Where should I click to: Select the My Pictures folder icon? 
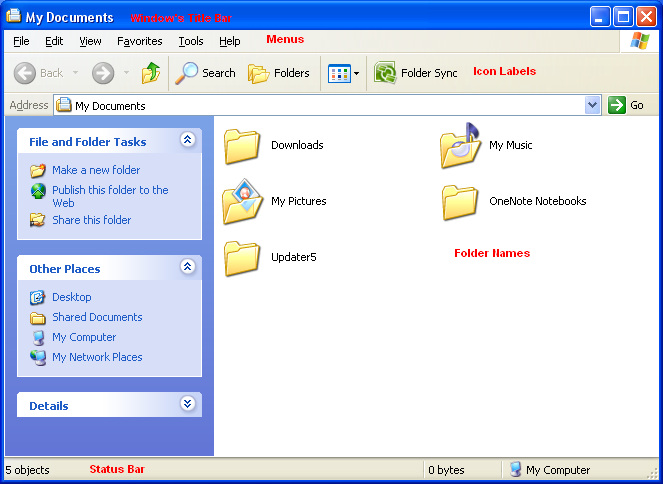[243, 202]
